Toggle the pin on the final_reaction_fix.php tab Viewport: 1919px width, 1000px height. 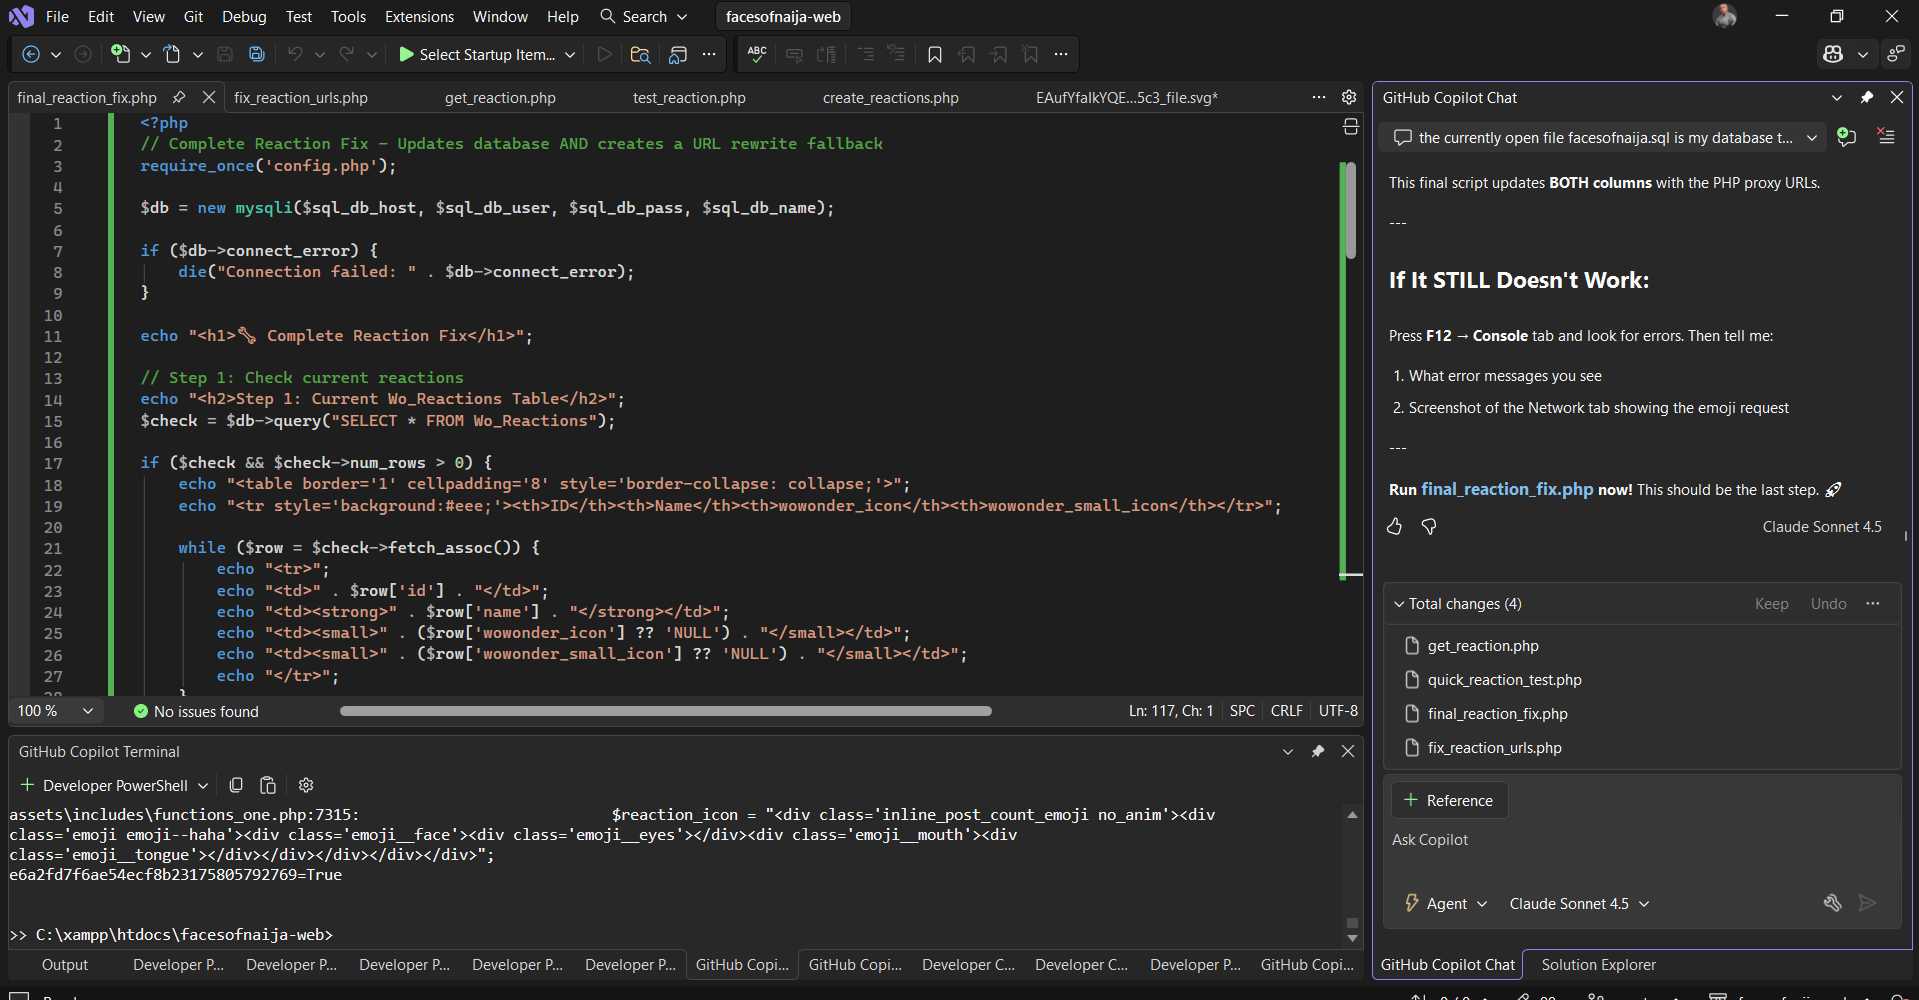click(x=179, y=97)
